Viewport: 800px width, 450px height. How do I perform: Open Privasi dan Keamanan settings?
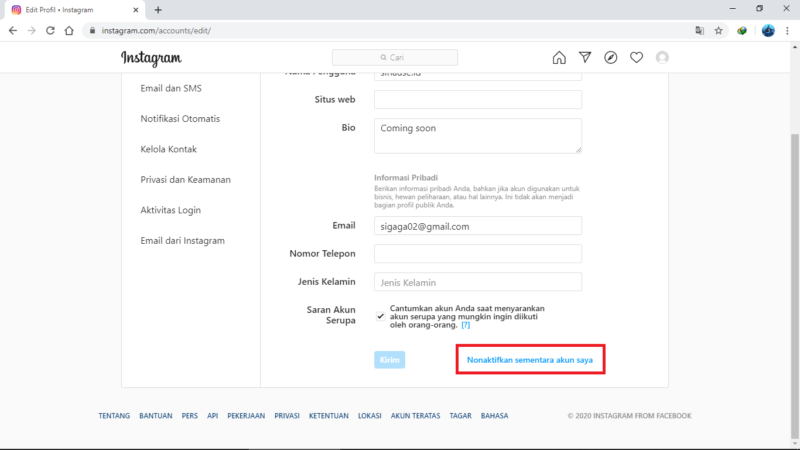coord(186,180)
